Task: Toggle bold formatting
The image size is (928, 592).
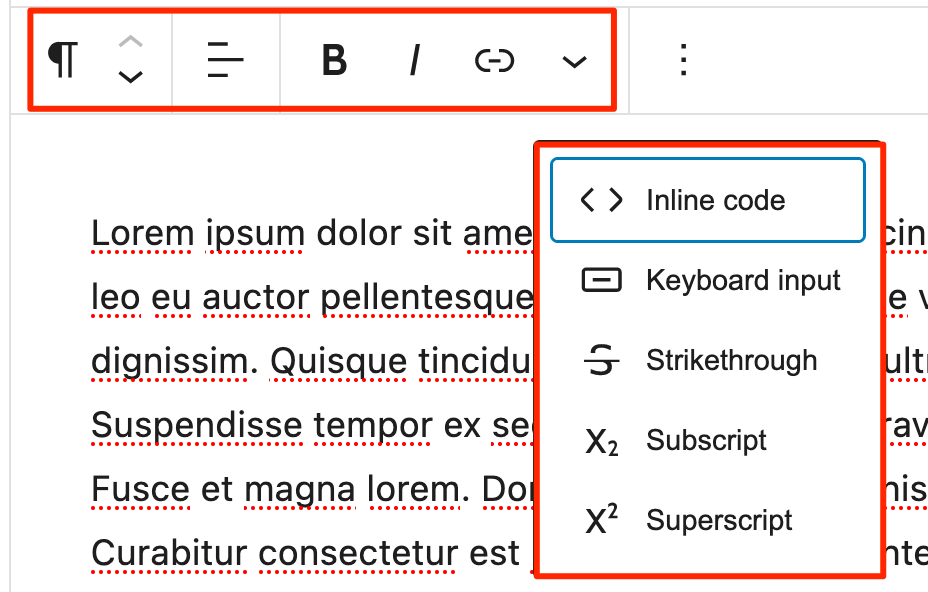Action: click(x=333, y=60)
